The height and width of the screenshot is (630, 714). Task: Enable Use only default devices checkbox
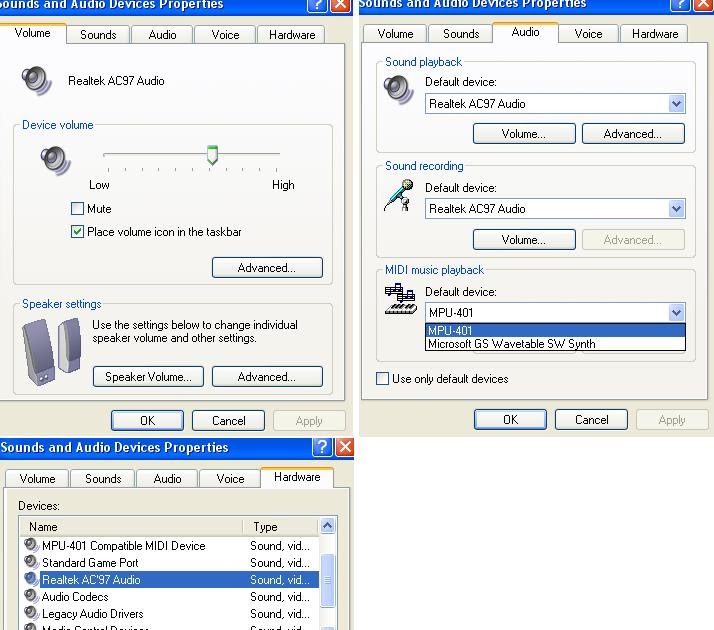[382, 378]
